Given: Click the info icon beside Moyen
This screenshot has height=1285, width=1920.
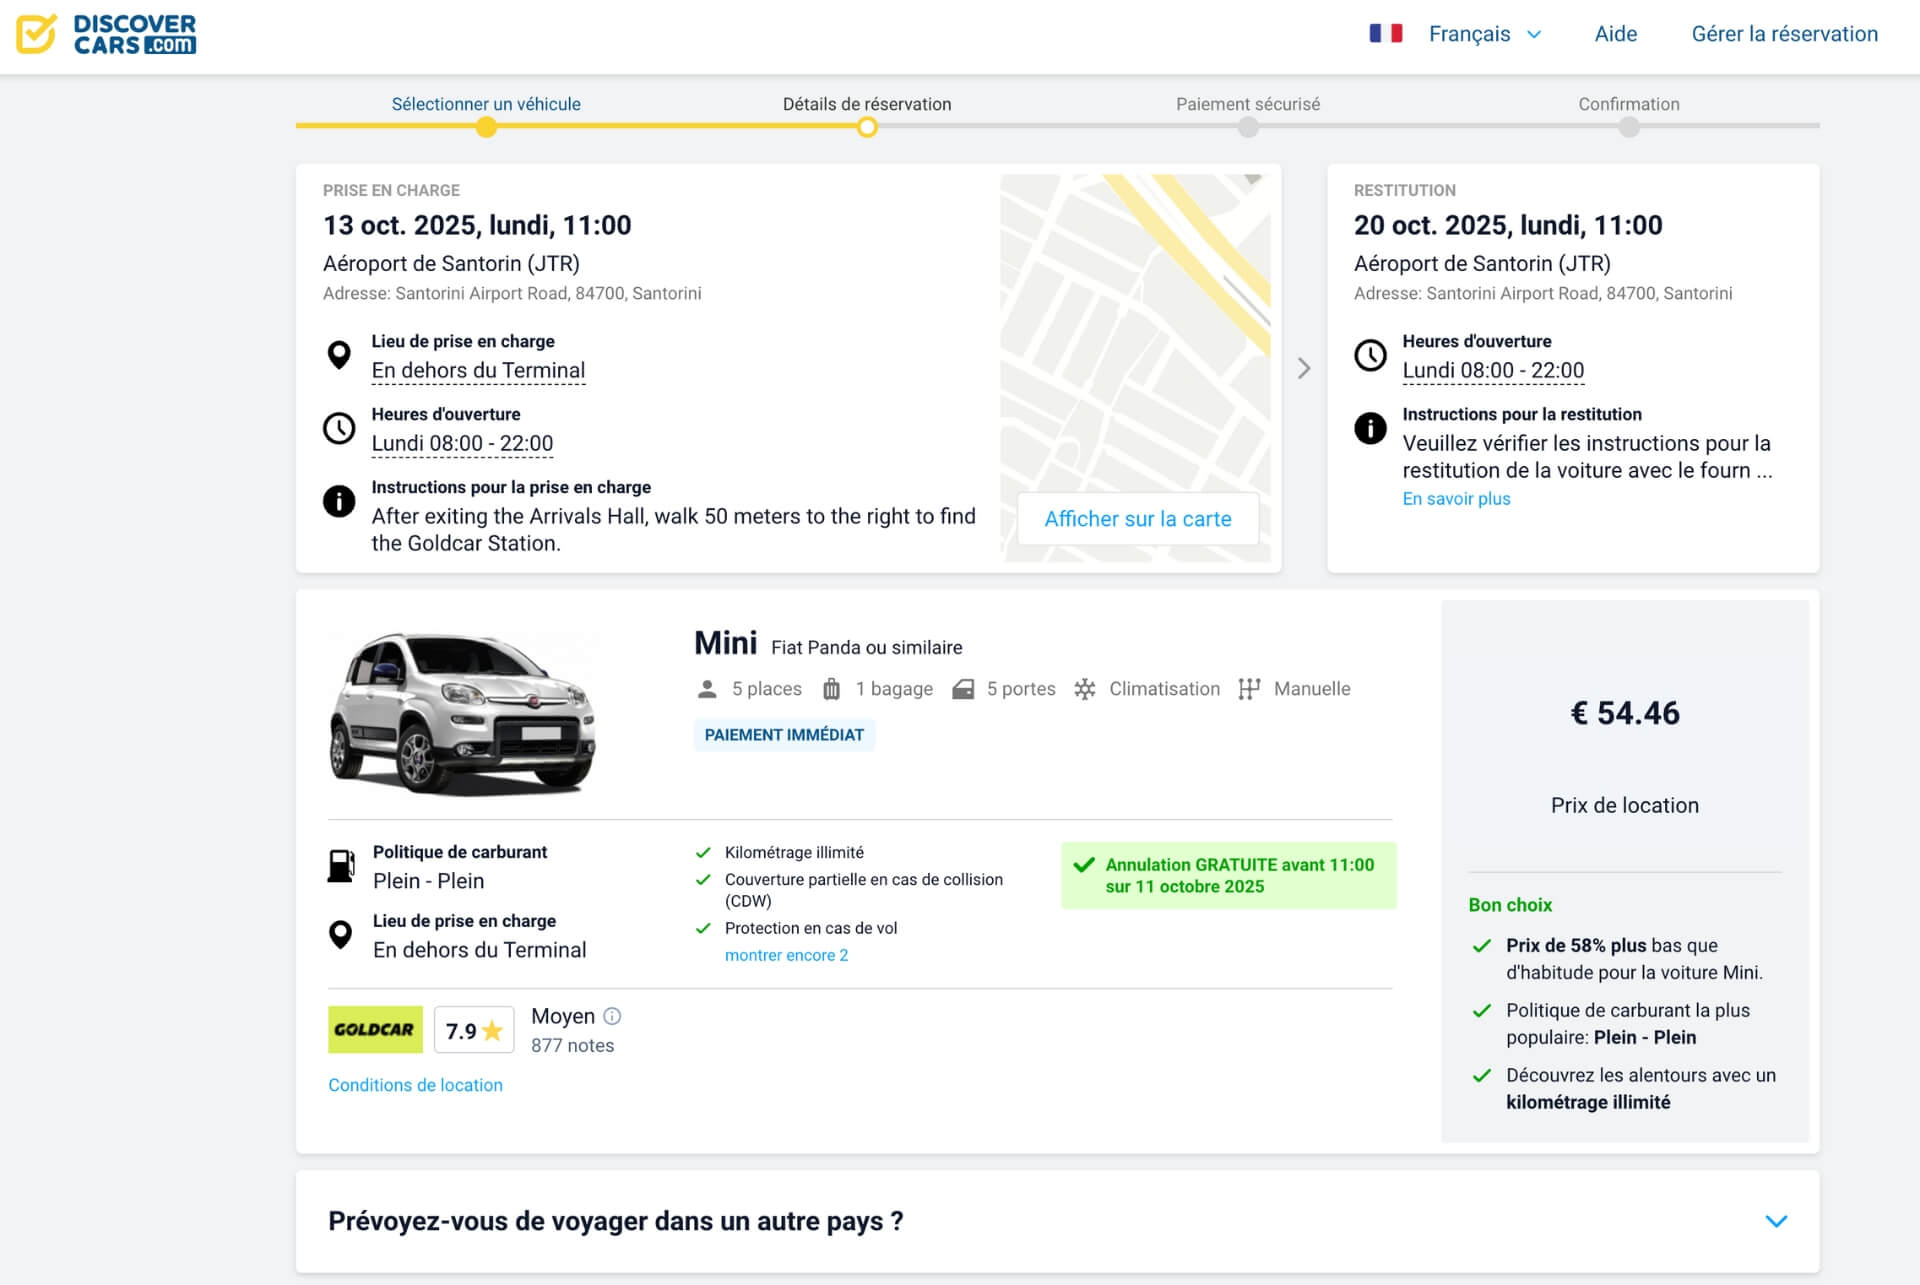Looking at the screenshot, I should click(x=613, y=1016).
